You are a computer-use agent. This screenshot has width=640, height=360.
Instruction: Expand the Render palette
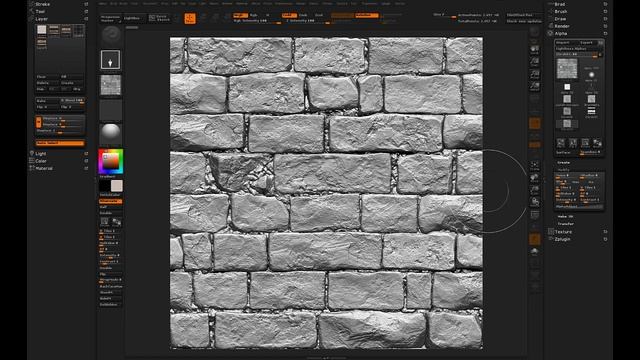click(562, 26)
